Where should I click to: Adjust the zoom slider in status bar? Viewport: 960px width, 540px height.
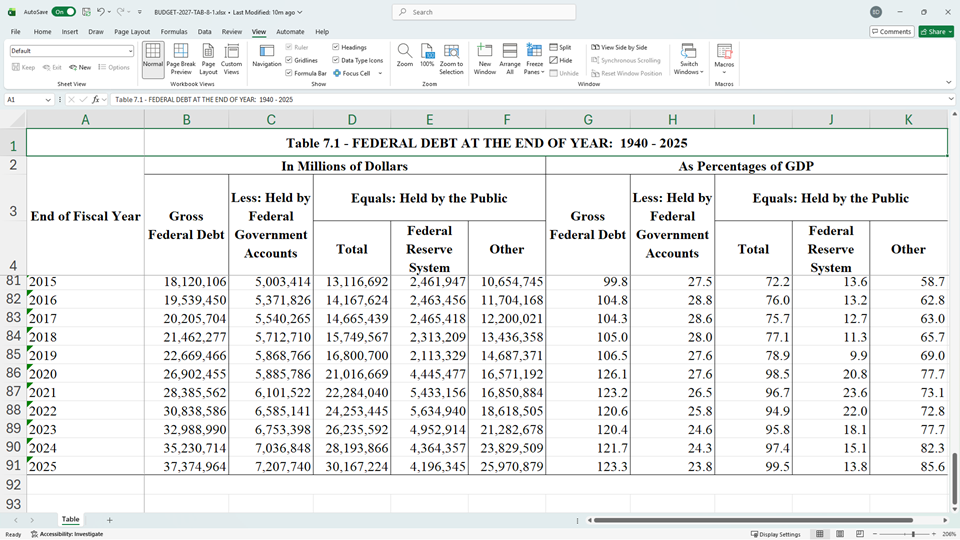point(914,534)
